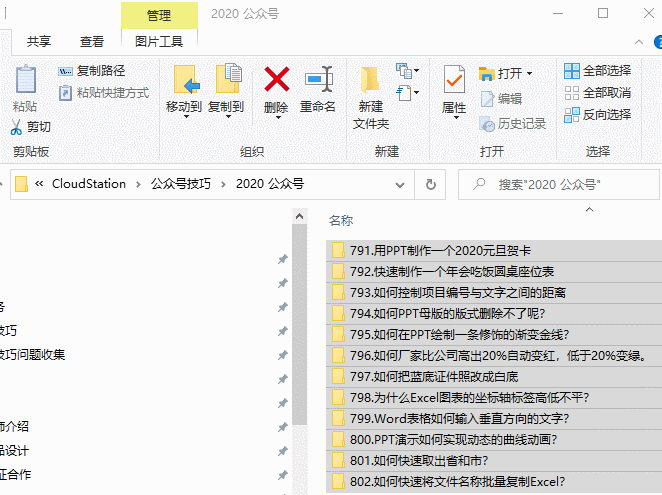Image resolution: width=662 pixels, height=495 pixels.
Task: Expand the Copy to (复制到) dropdown arrow
Action: tap(228, 117)
